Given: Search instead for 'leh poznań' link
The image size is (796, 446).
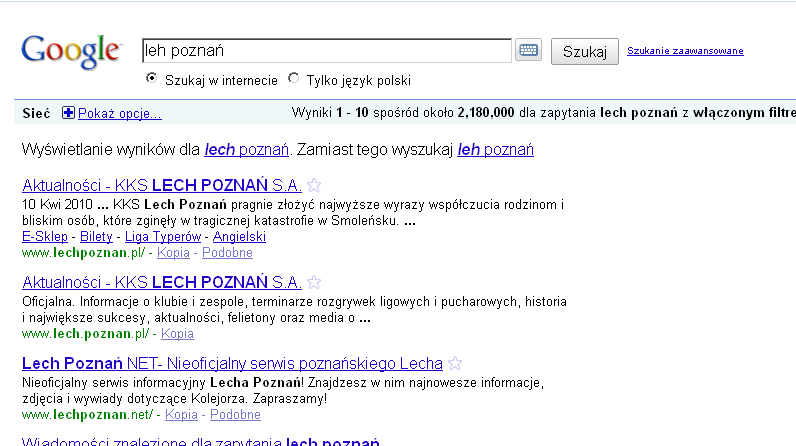Looking at the screenshot, I should (x=495, y=150).
